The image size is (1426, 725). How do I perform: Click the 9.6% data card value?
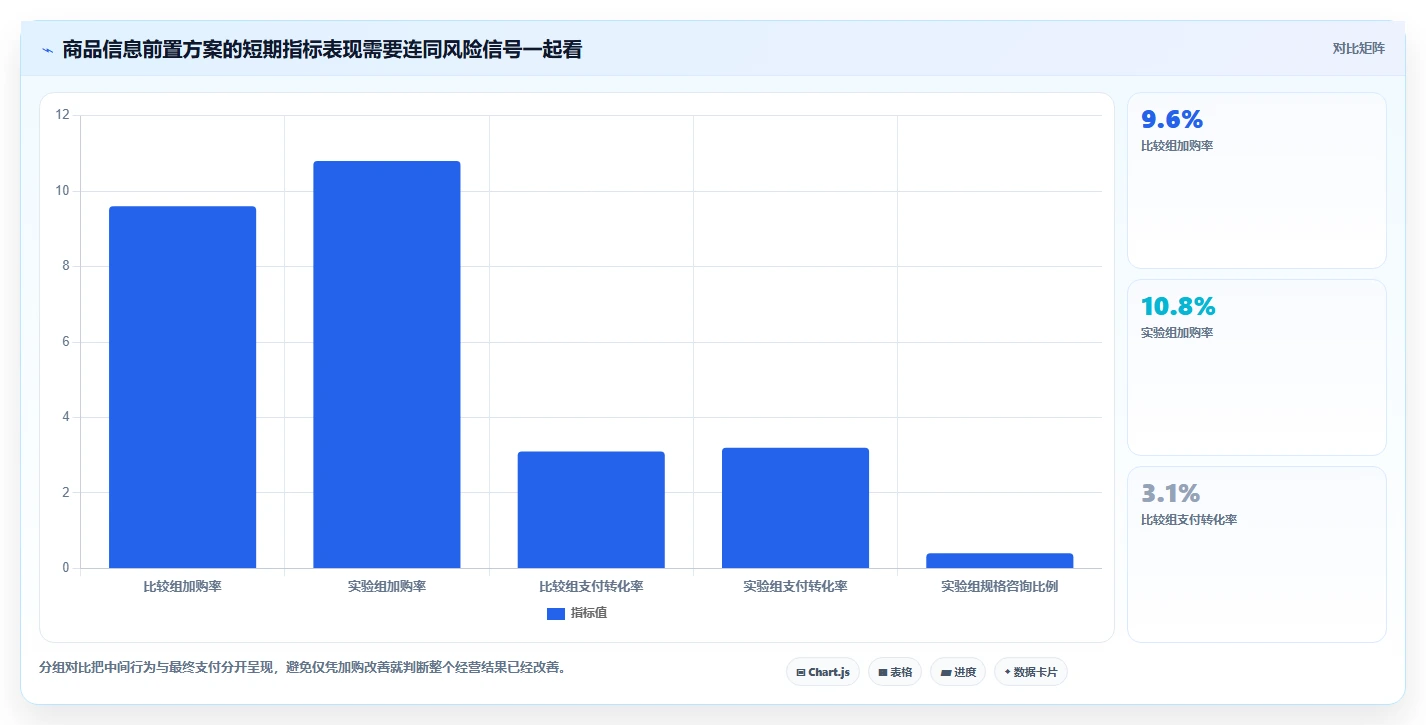[1172, 120]
